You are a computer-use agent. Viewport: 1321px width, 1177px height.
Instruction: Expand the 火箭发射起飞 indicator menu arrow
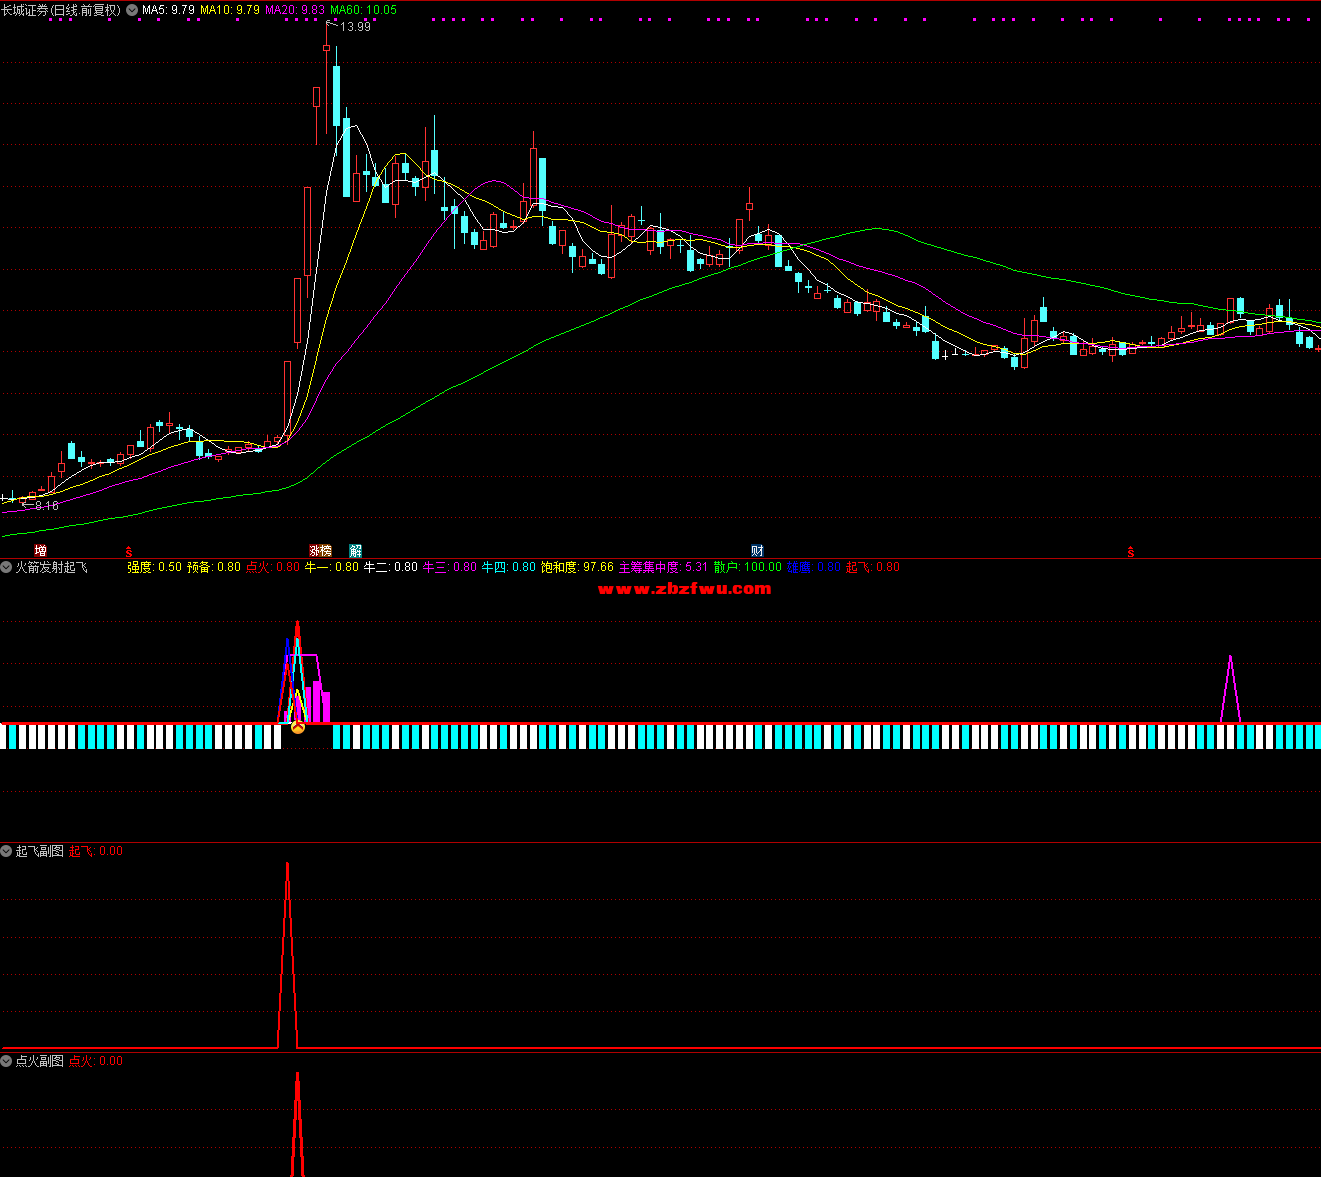click(x=7, y=567)
